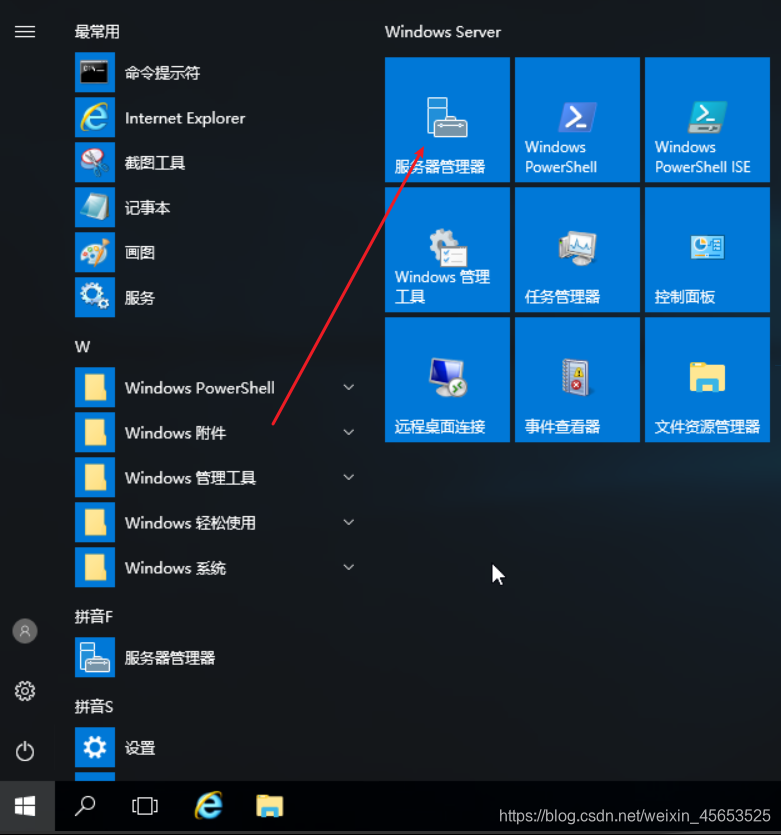Open File Explorer from the taskbar
Viewport: 781px width, 835px height.
click(x=269, y=805)
